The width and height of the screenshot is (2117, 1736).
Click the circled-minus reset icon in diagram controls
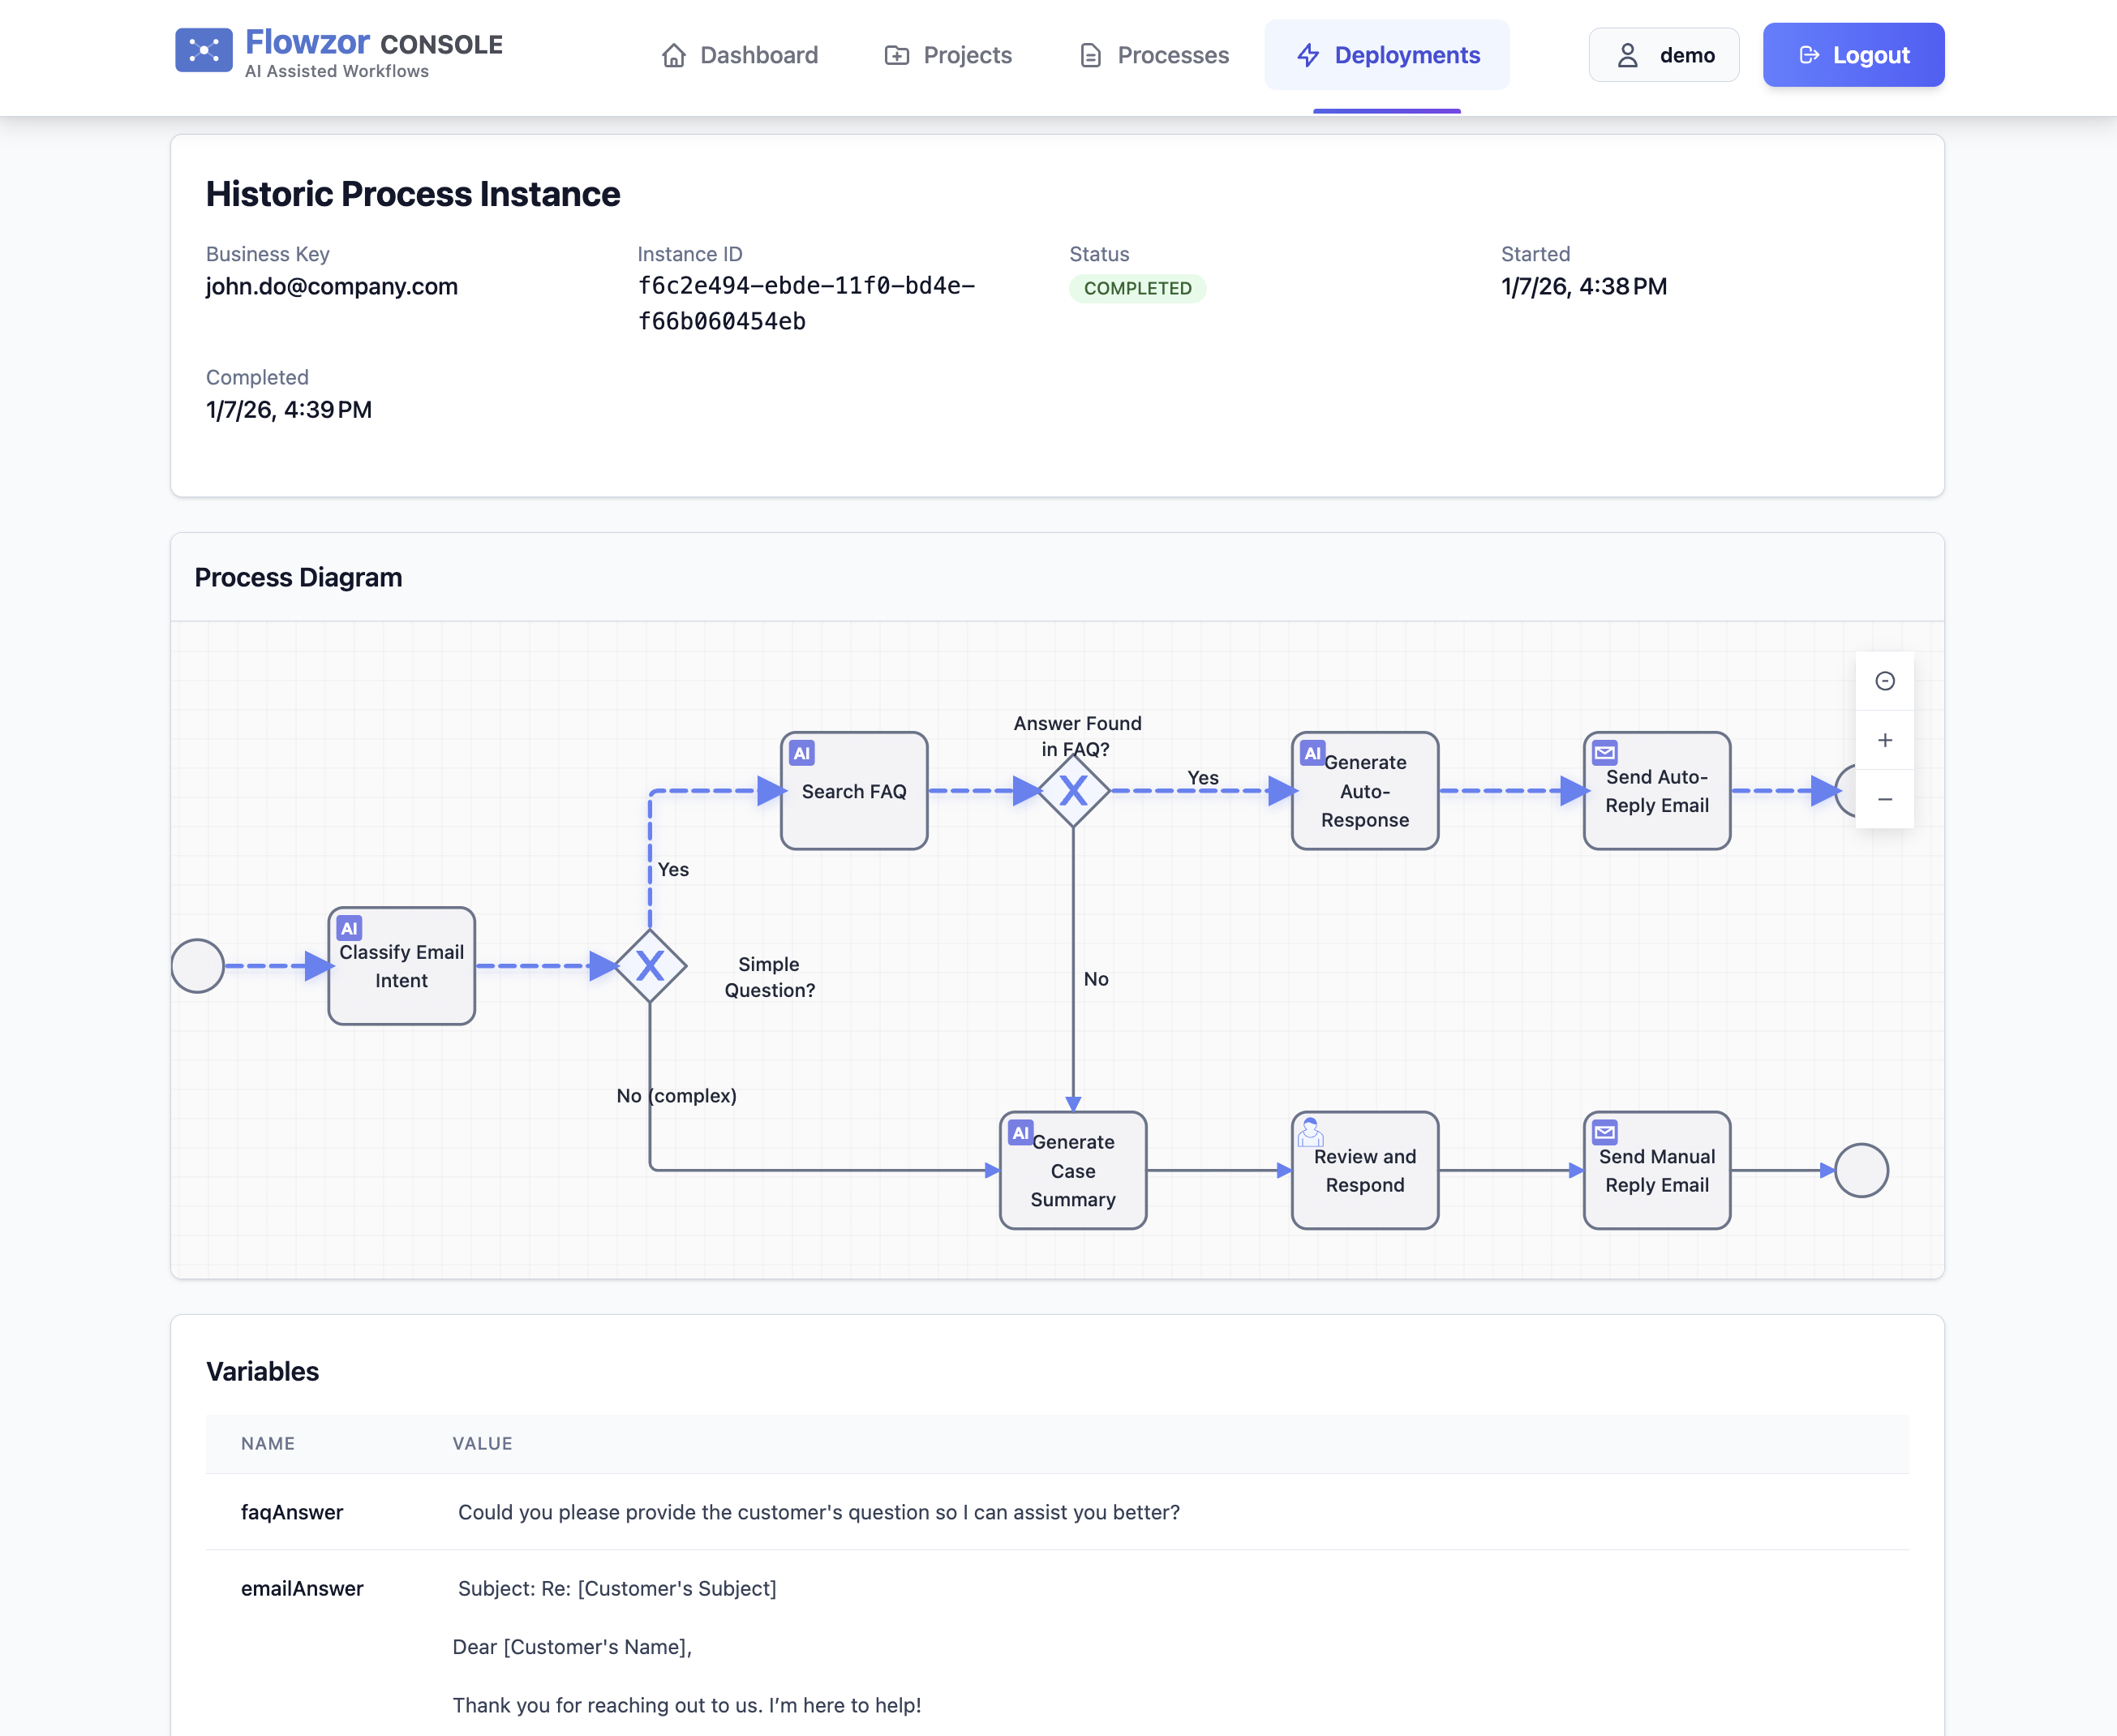point(1885,681)
